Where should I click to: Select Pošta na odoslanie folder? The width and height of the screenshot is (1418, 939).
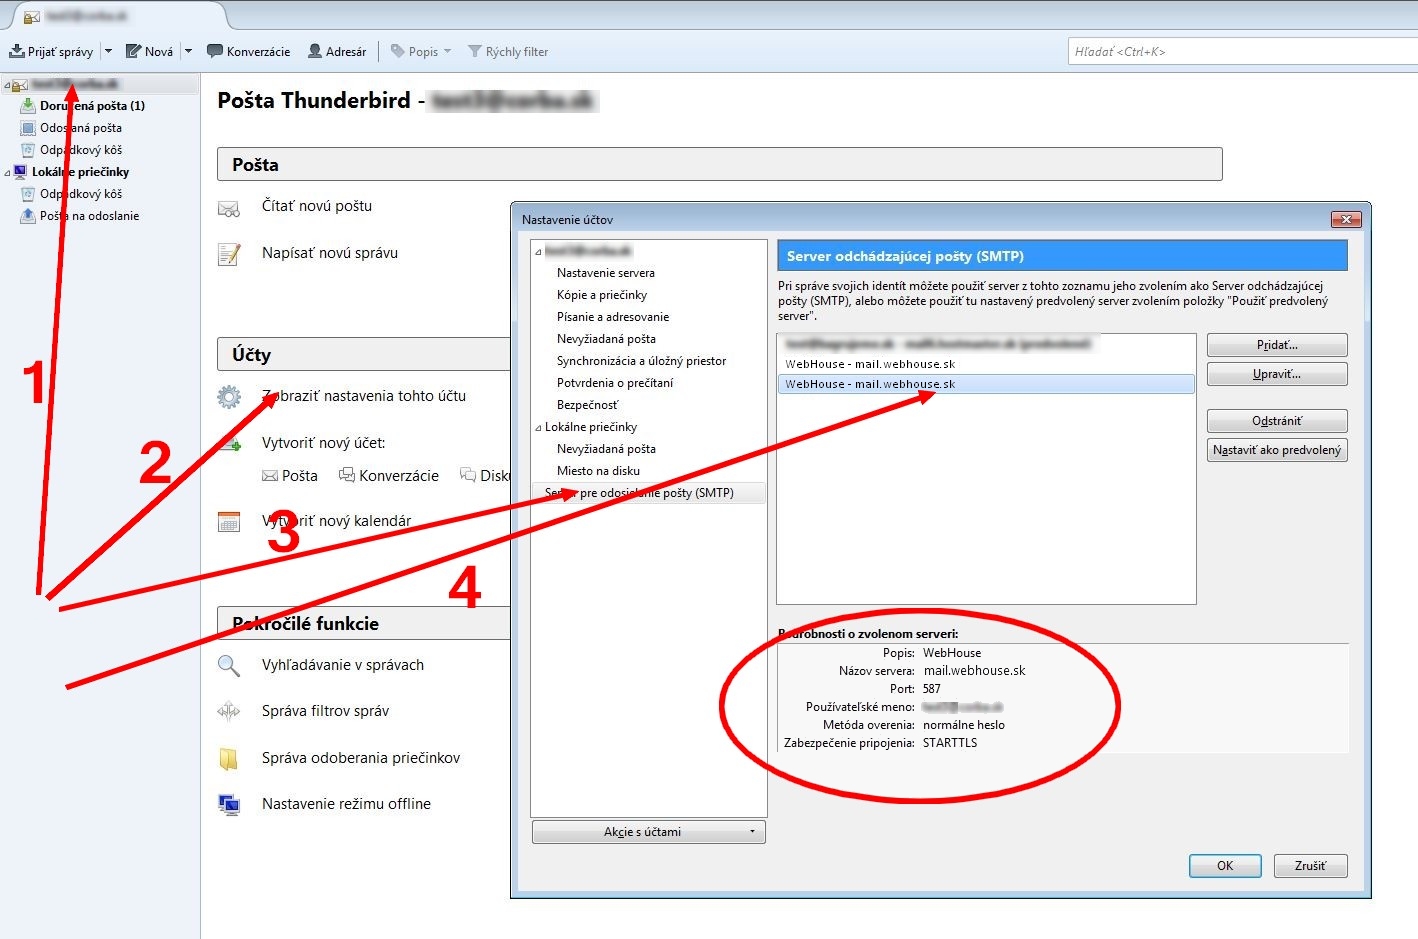coord(89,215)
